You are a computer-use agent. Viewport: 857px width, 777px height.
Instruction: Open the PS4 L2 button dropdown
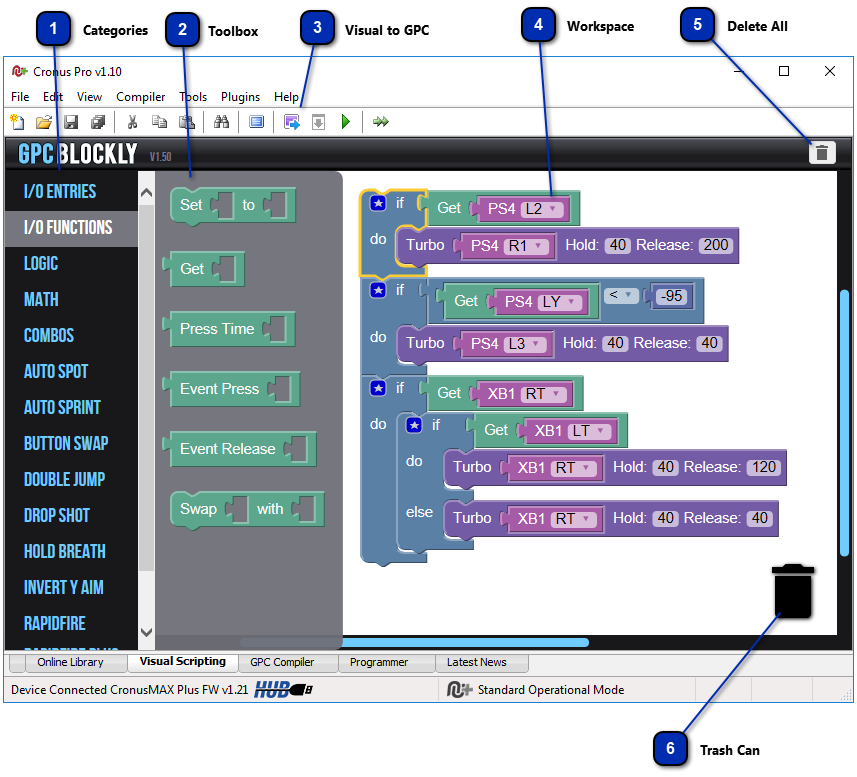(541, 209)
